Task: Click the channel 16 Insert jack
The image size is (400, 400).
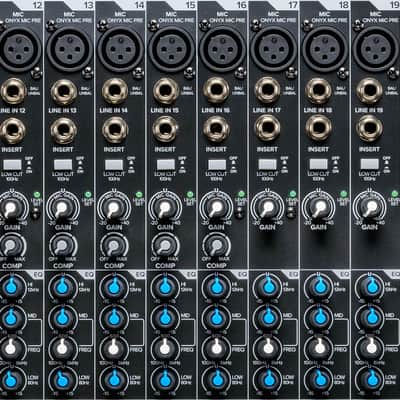Action: [x=216, y=129]
